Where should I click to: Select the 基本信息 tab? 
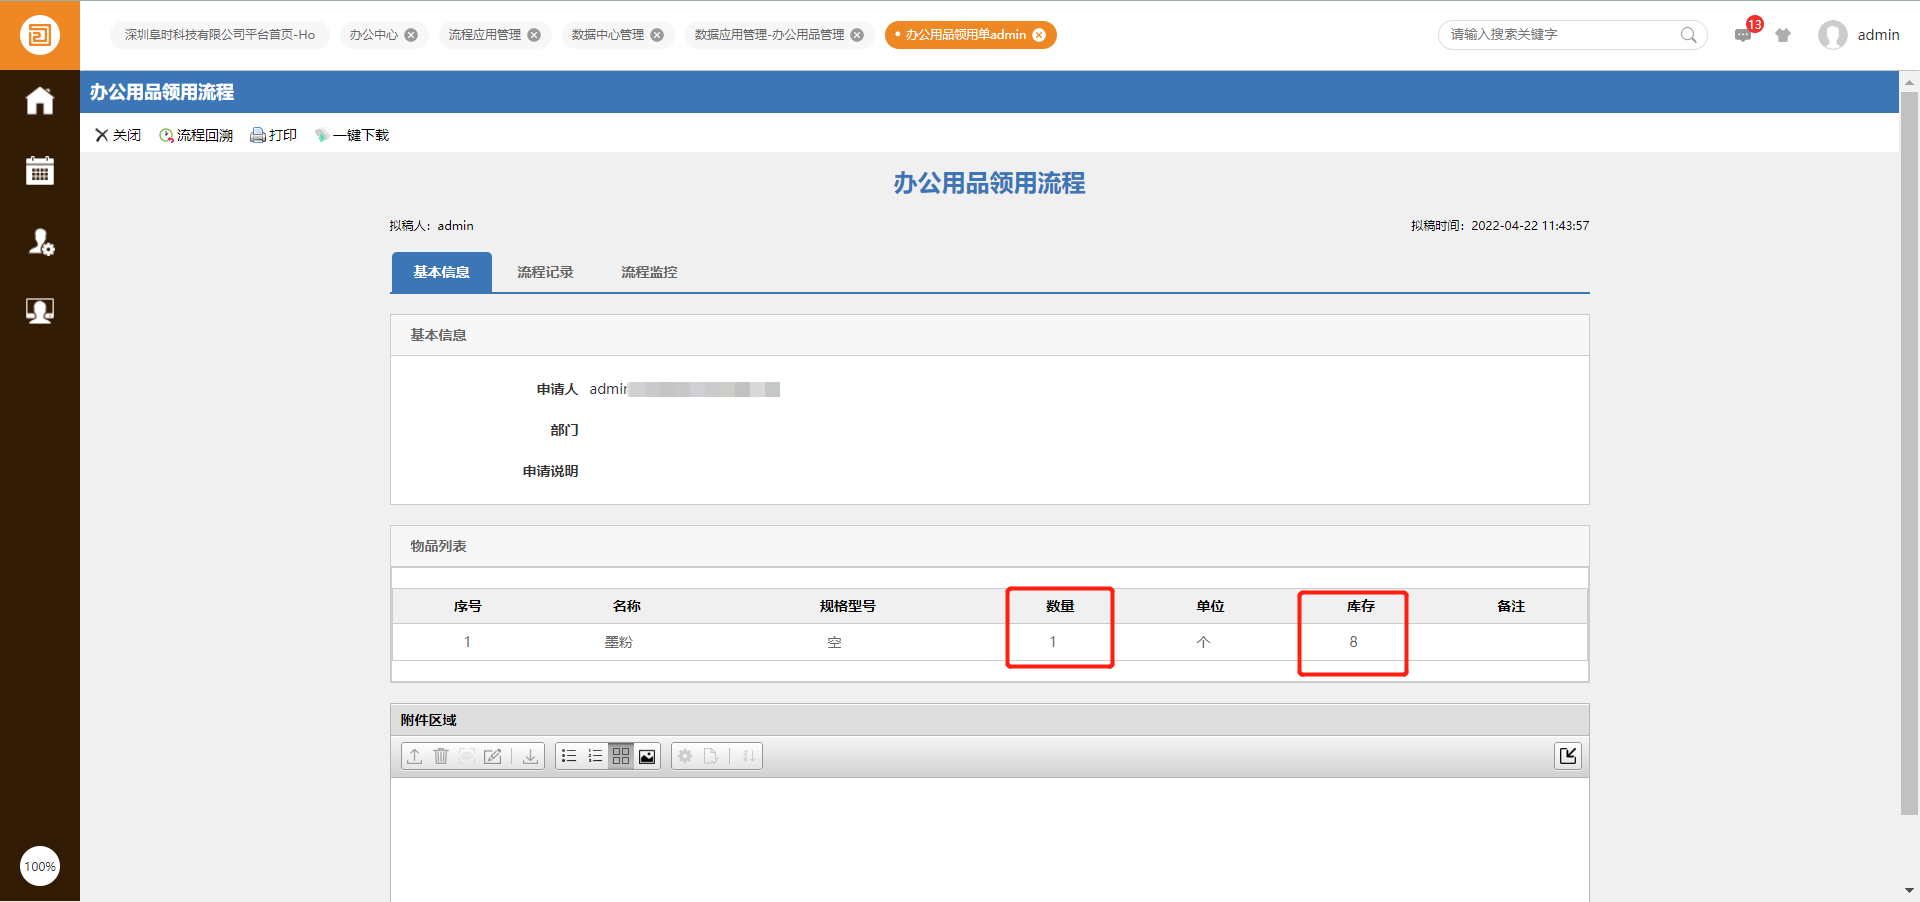click(x=441, y=272)
